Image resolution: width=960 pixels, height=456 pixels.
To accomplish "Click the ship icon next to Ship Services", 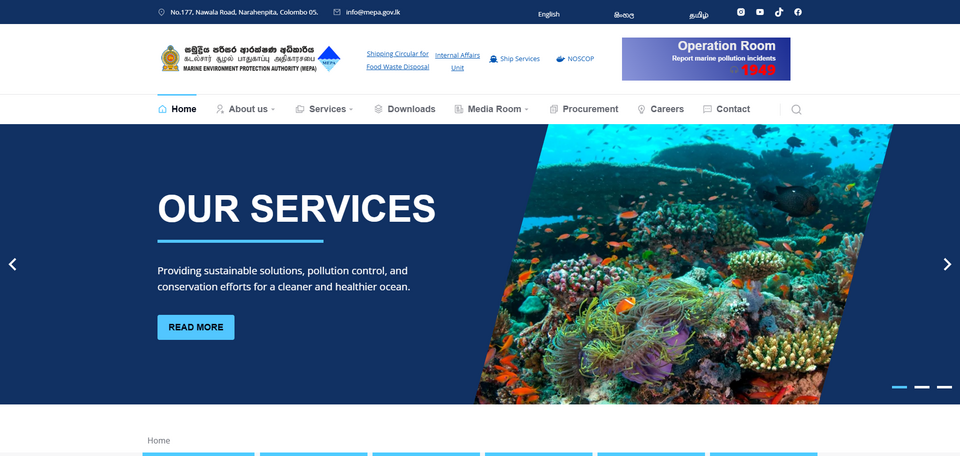I will [493, 59].
